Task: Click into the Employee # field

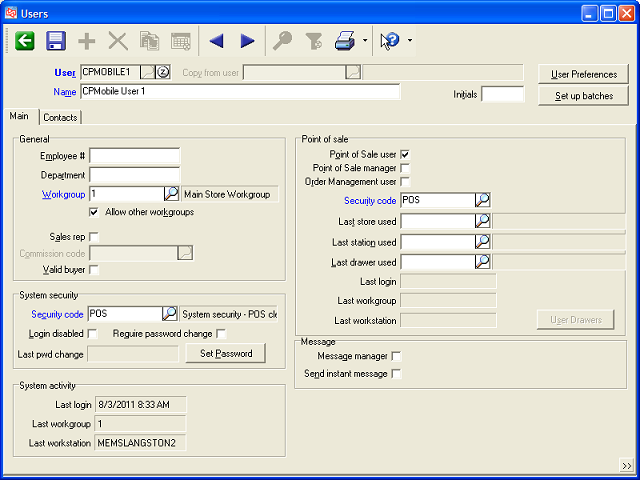Action: click(134, 156)
